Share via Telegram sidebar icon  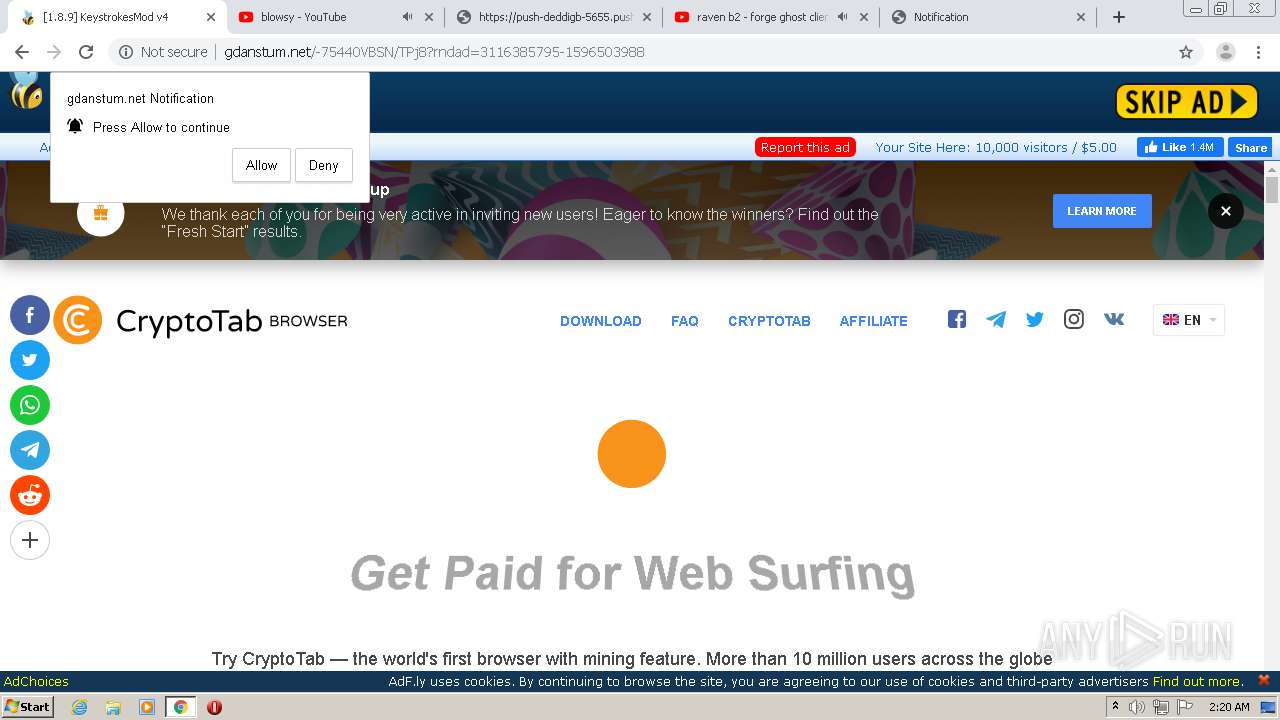30,450
